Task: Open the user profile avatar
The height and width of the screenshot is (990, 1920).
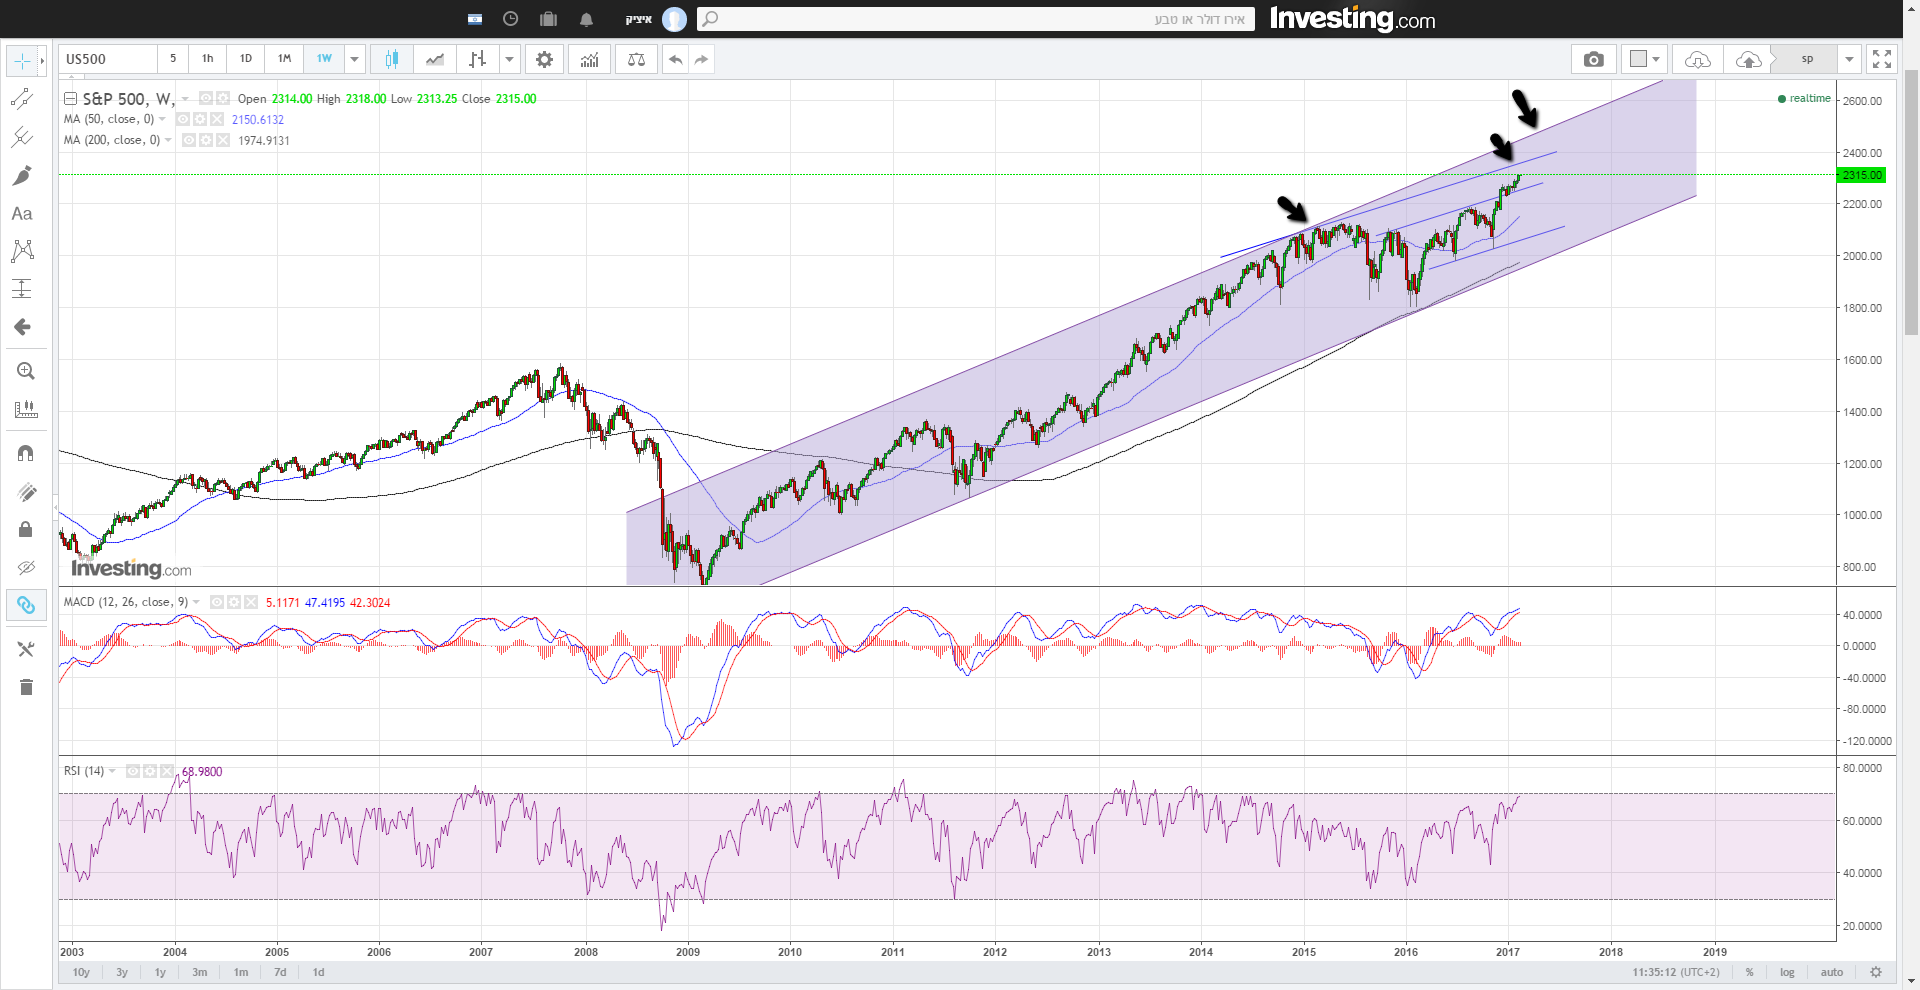Action: click(675, 19)
